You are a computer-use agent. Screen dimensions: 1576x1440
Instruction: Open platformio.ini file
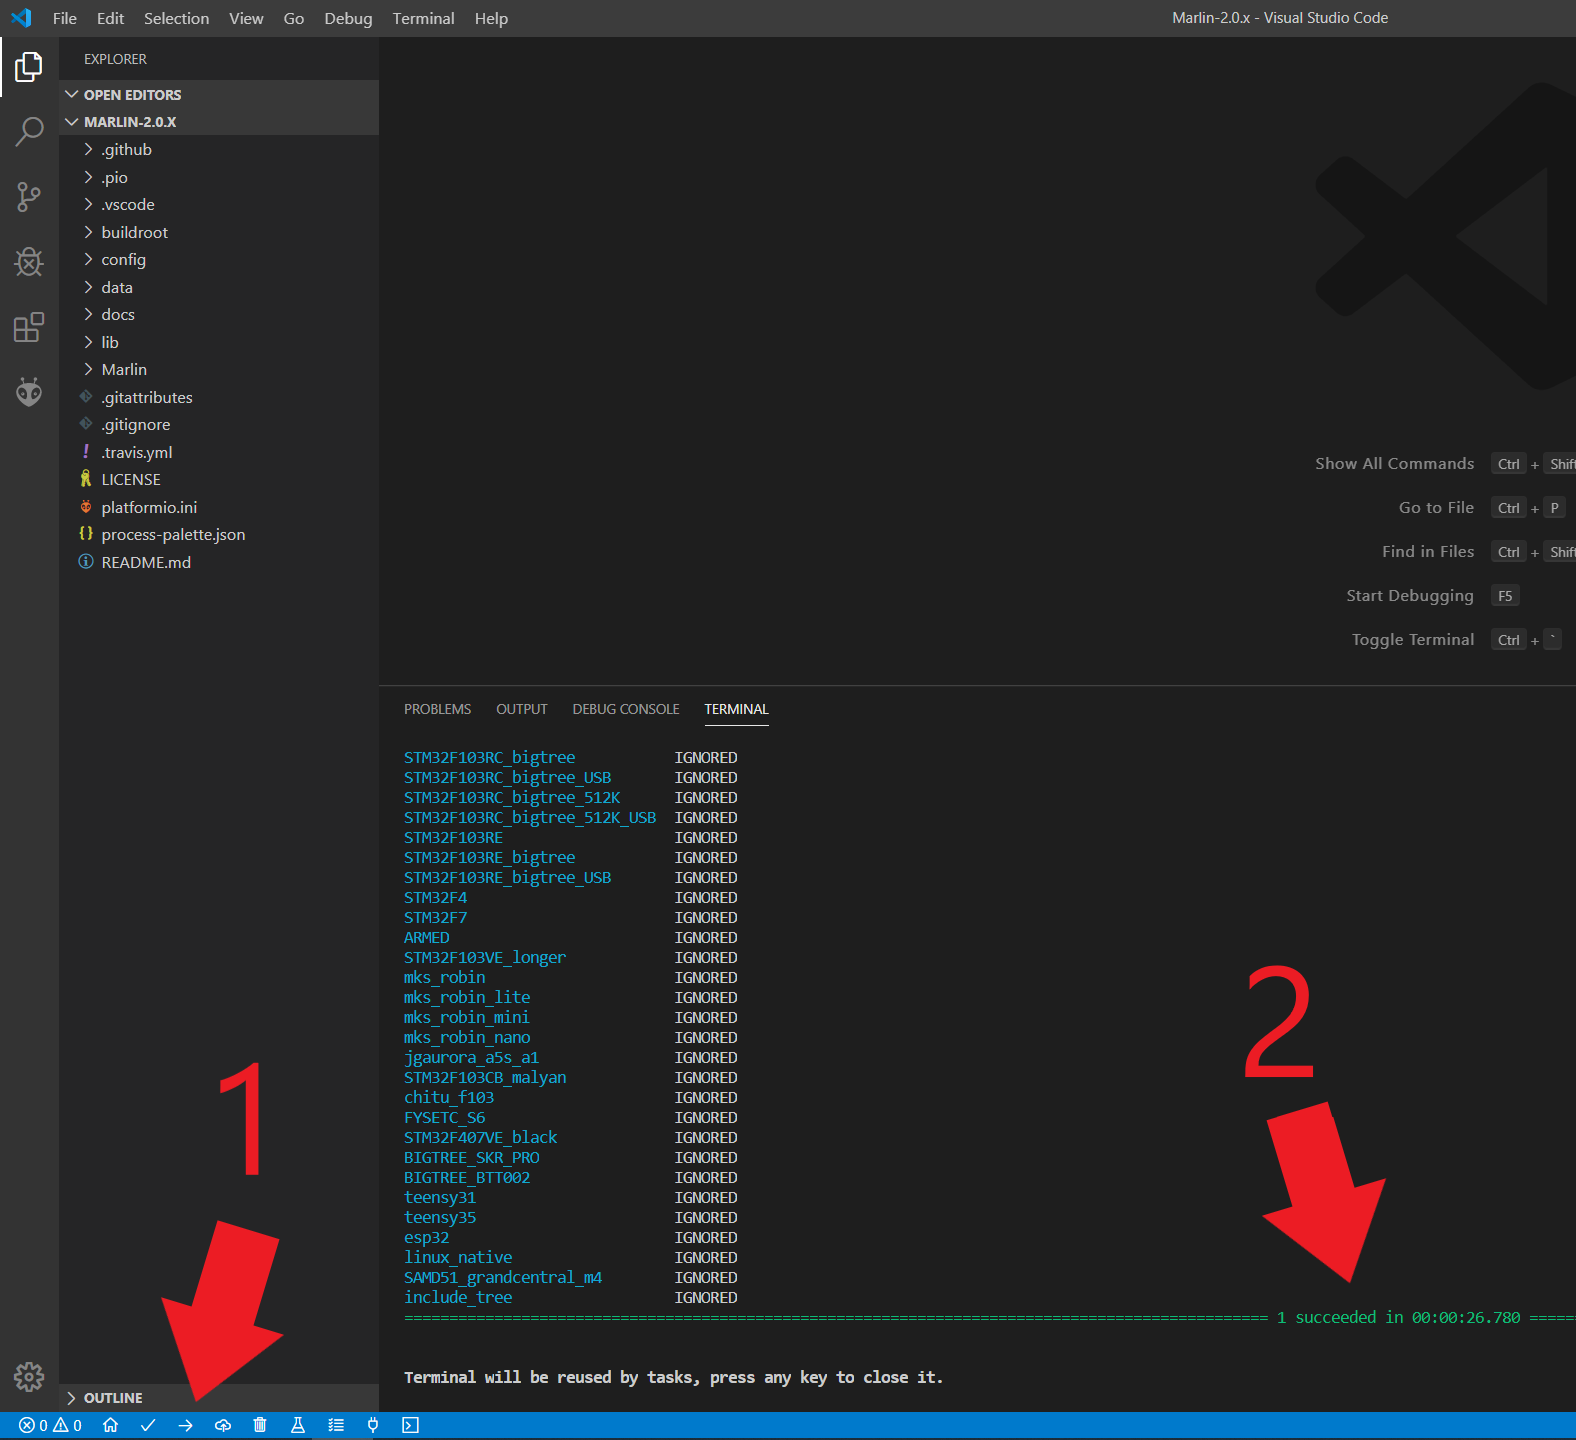(219, 507)
